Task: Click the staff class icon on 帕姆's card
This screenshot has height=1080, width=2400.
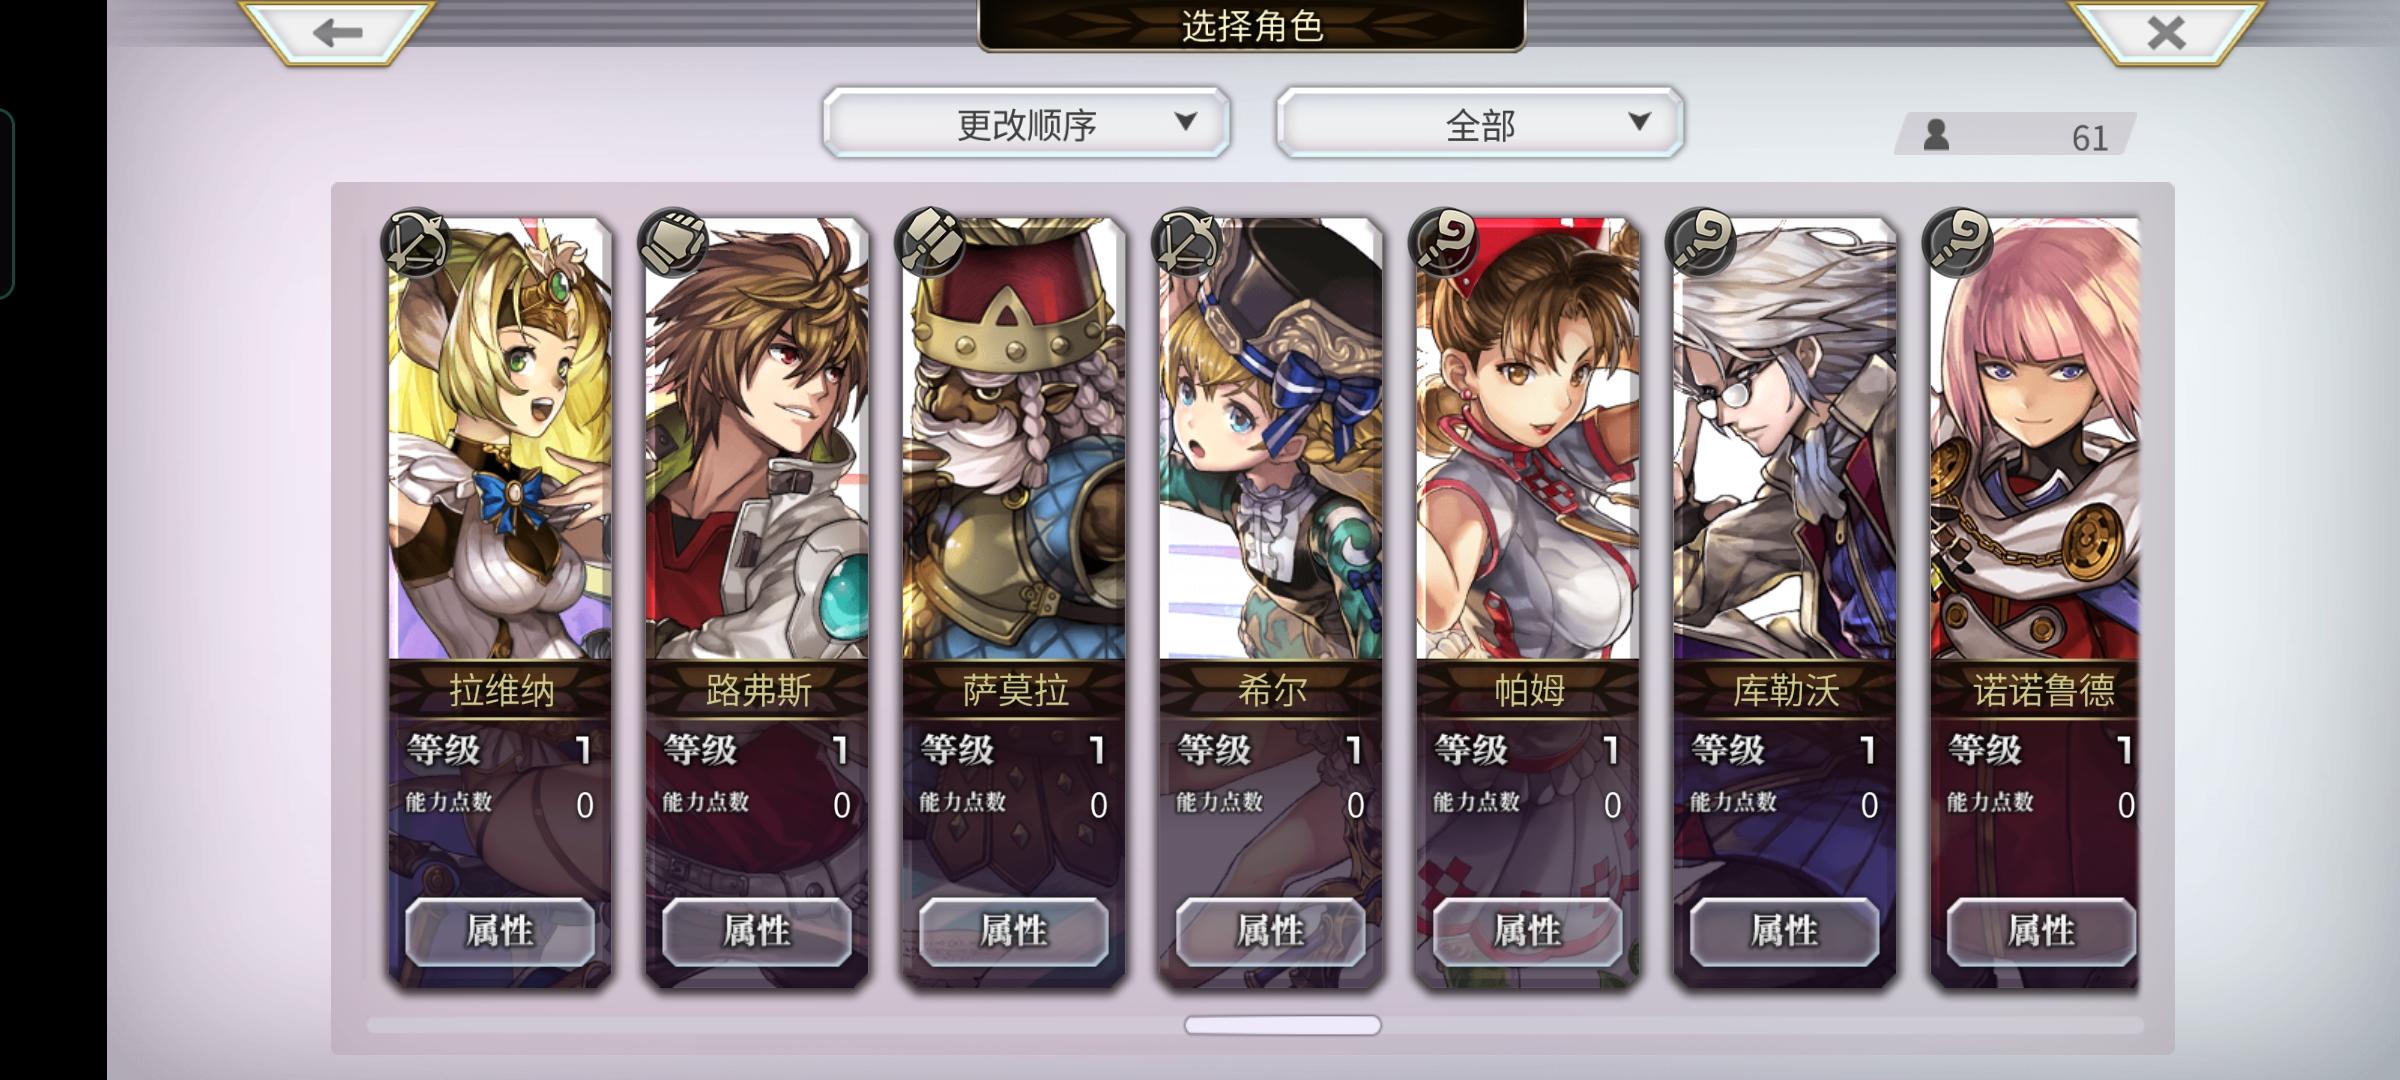Action: (x=1444, y=243)
